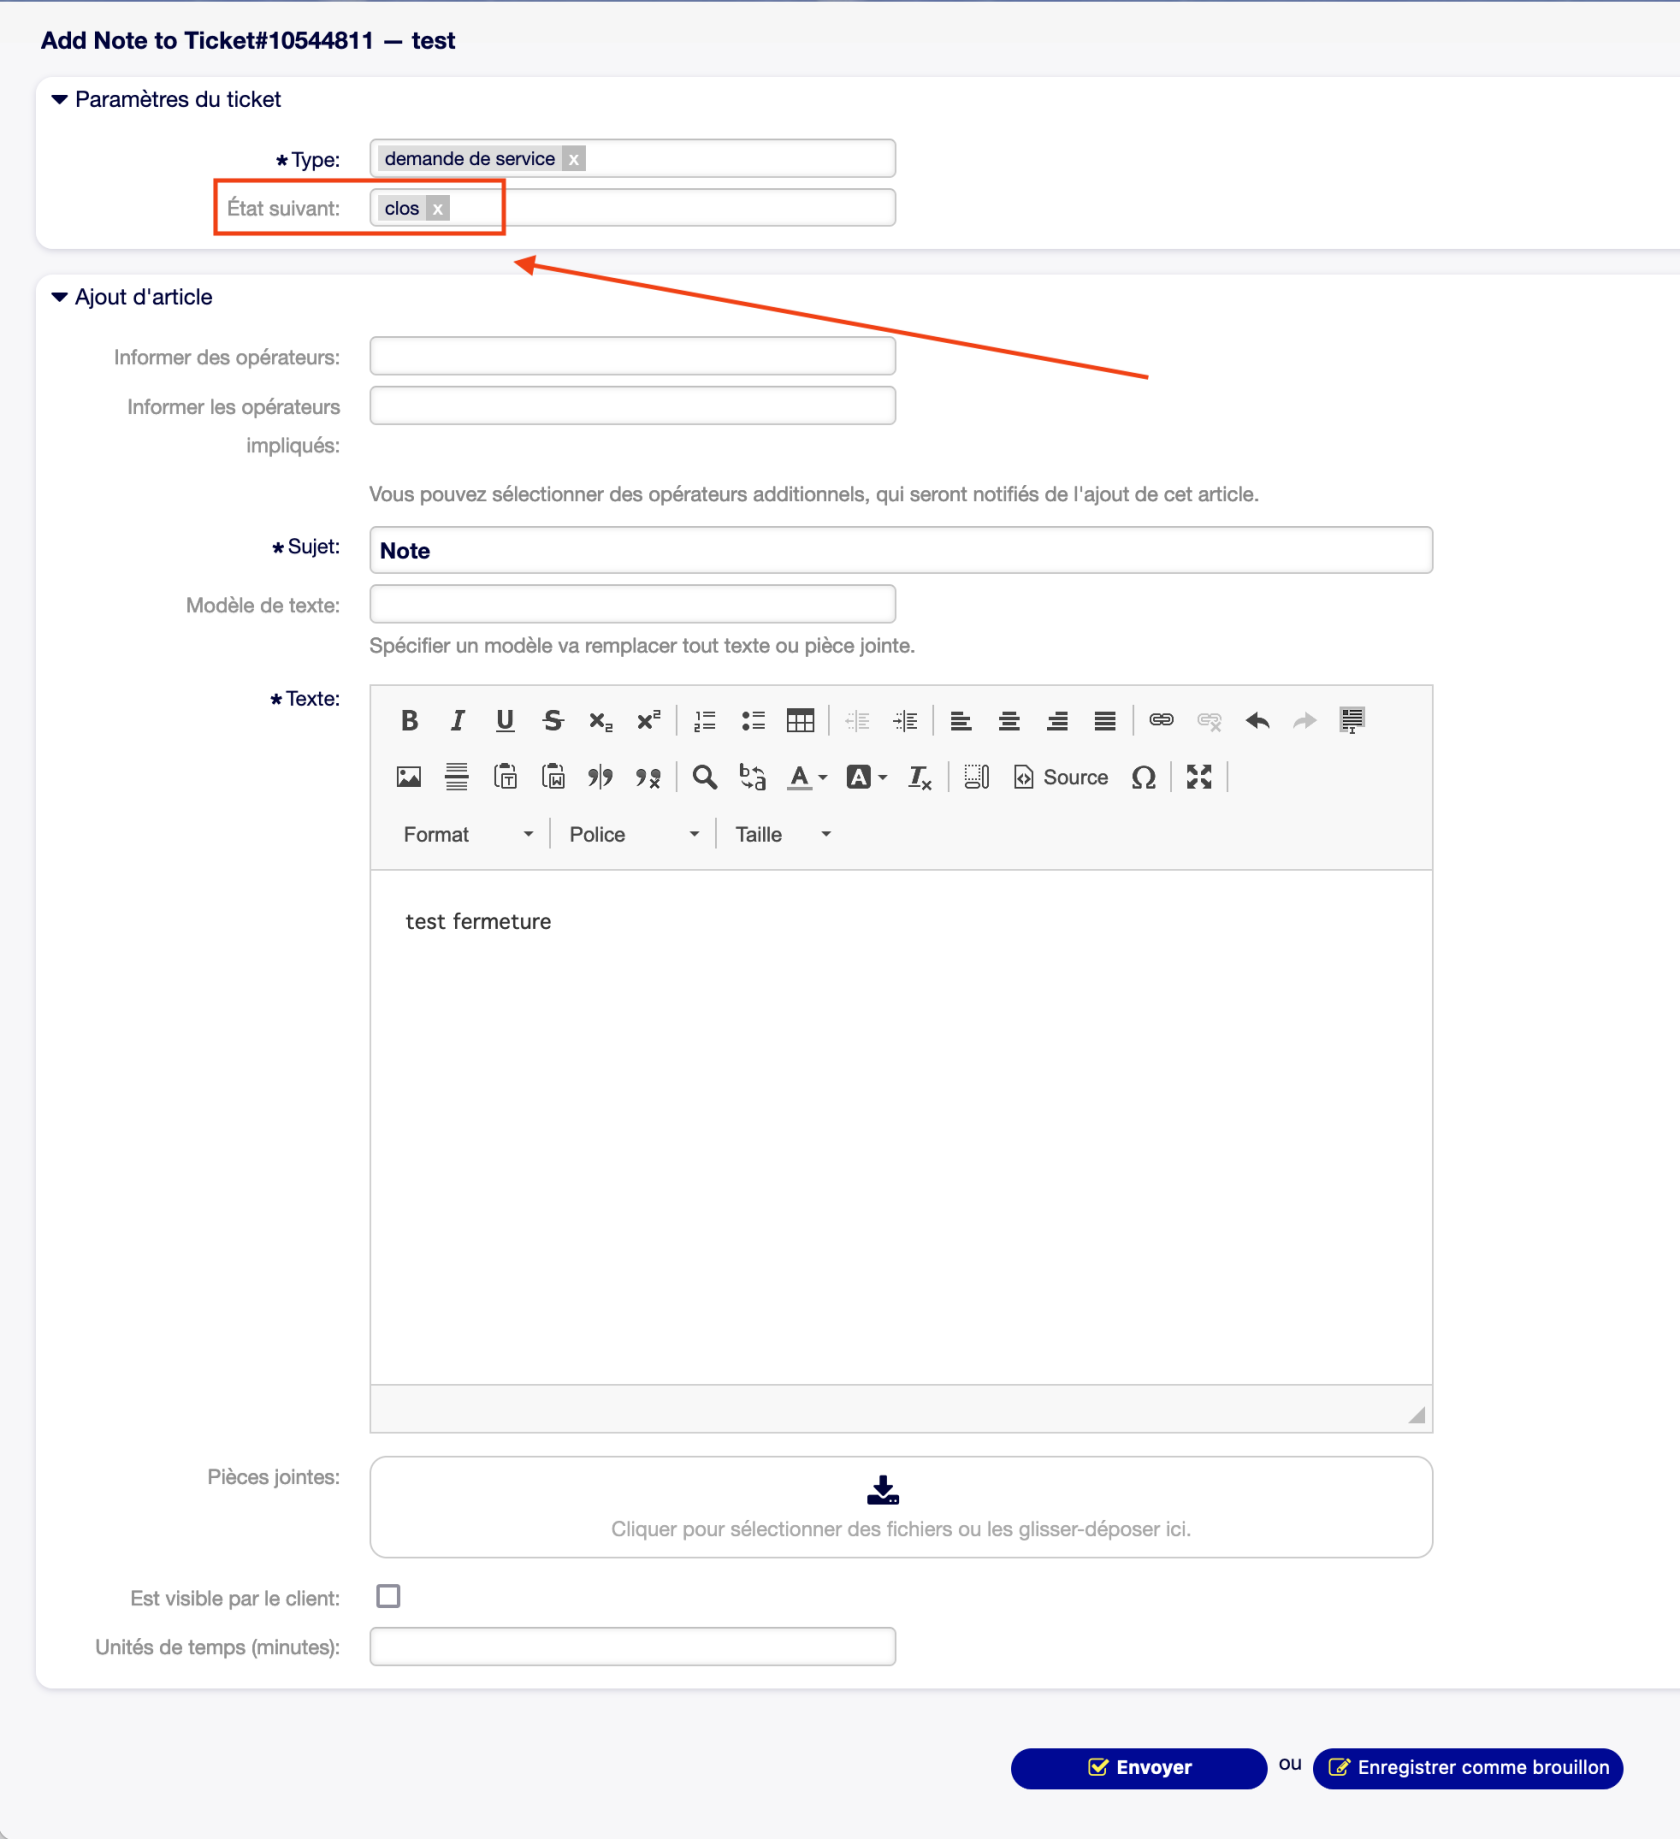Screen dimensions: 1680x1839
Task: Insert special character with omega icon
Action: click(1143, 777)
